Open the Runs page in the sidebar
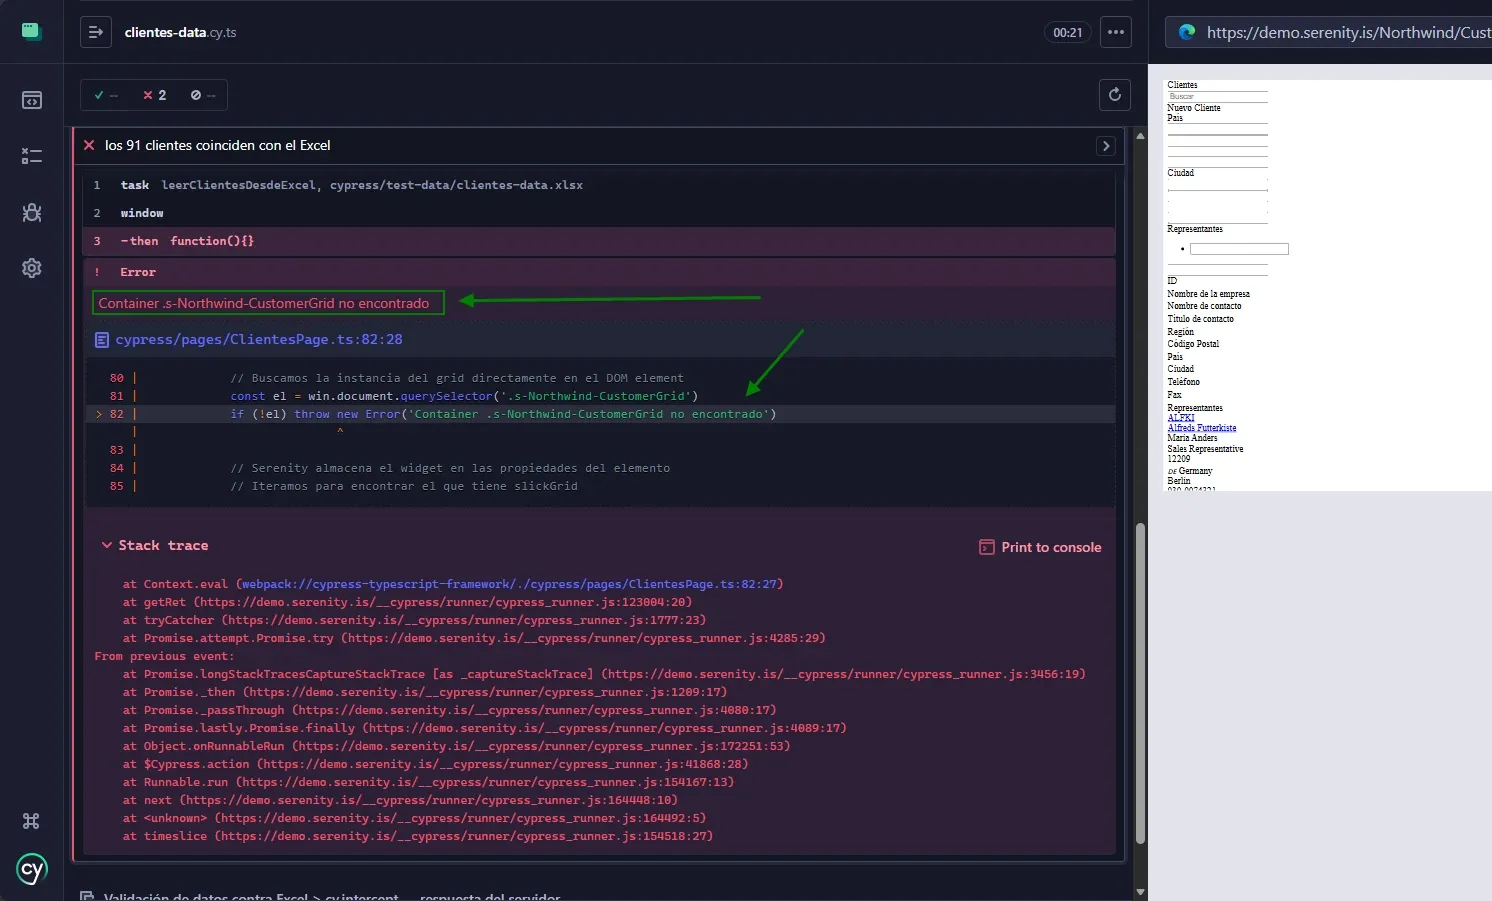This screenshot has width=1492, height=901. pos(32,156)
